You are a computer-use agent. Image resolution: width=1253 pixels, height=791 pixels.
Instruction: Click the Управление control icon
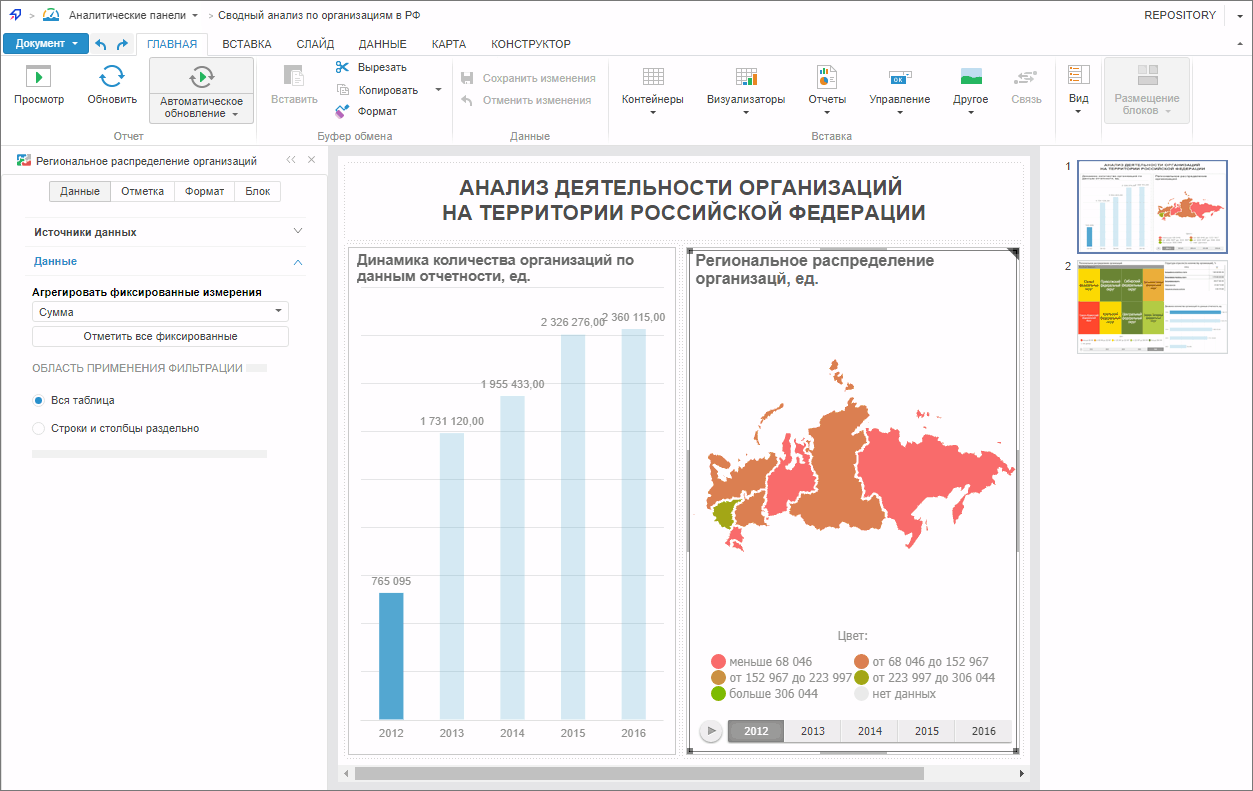(x=899, y=77)
